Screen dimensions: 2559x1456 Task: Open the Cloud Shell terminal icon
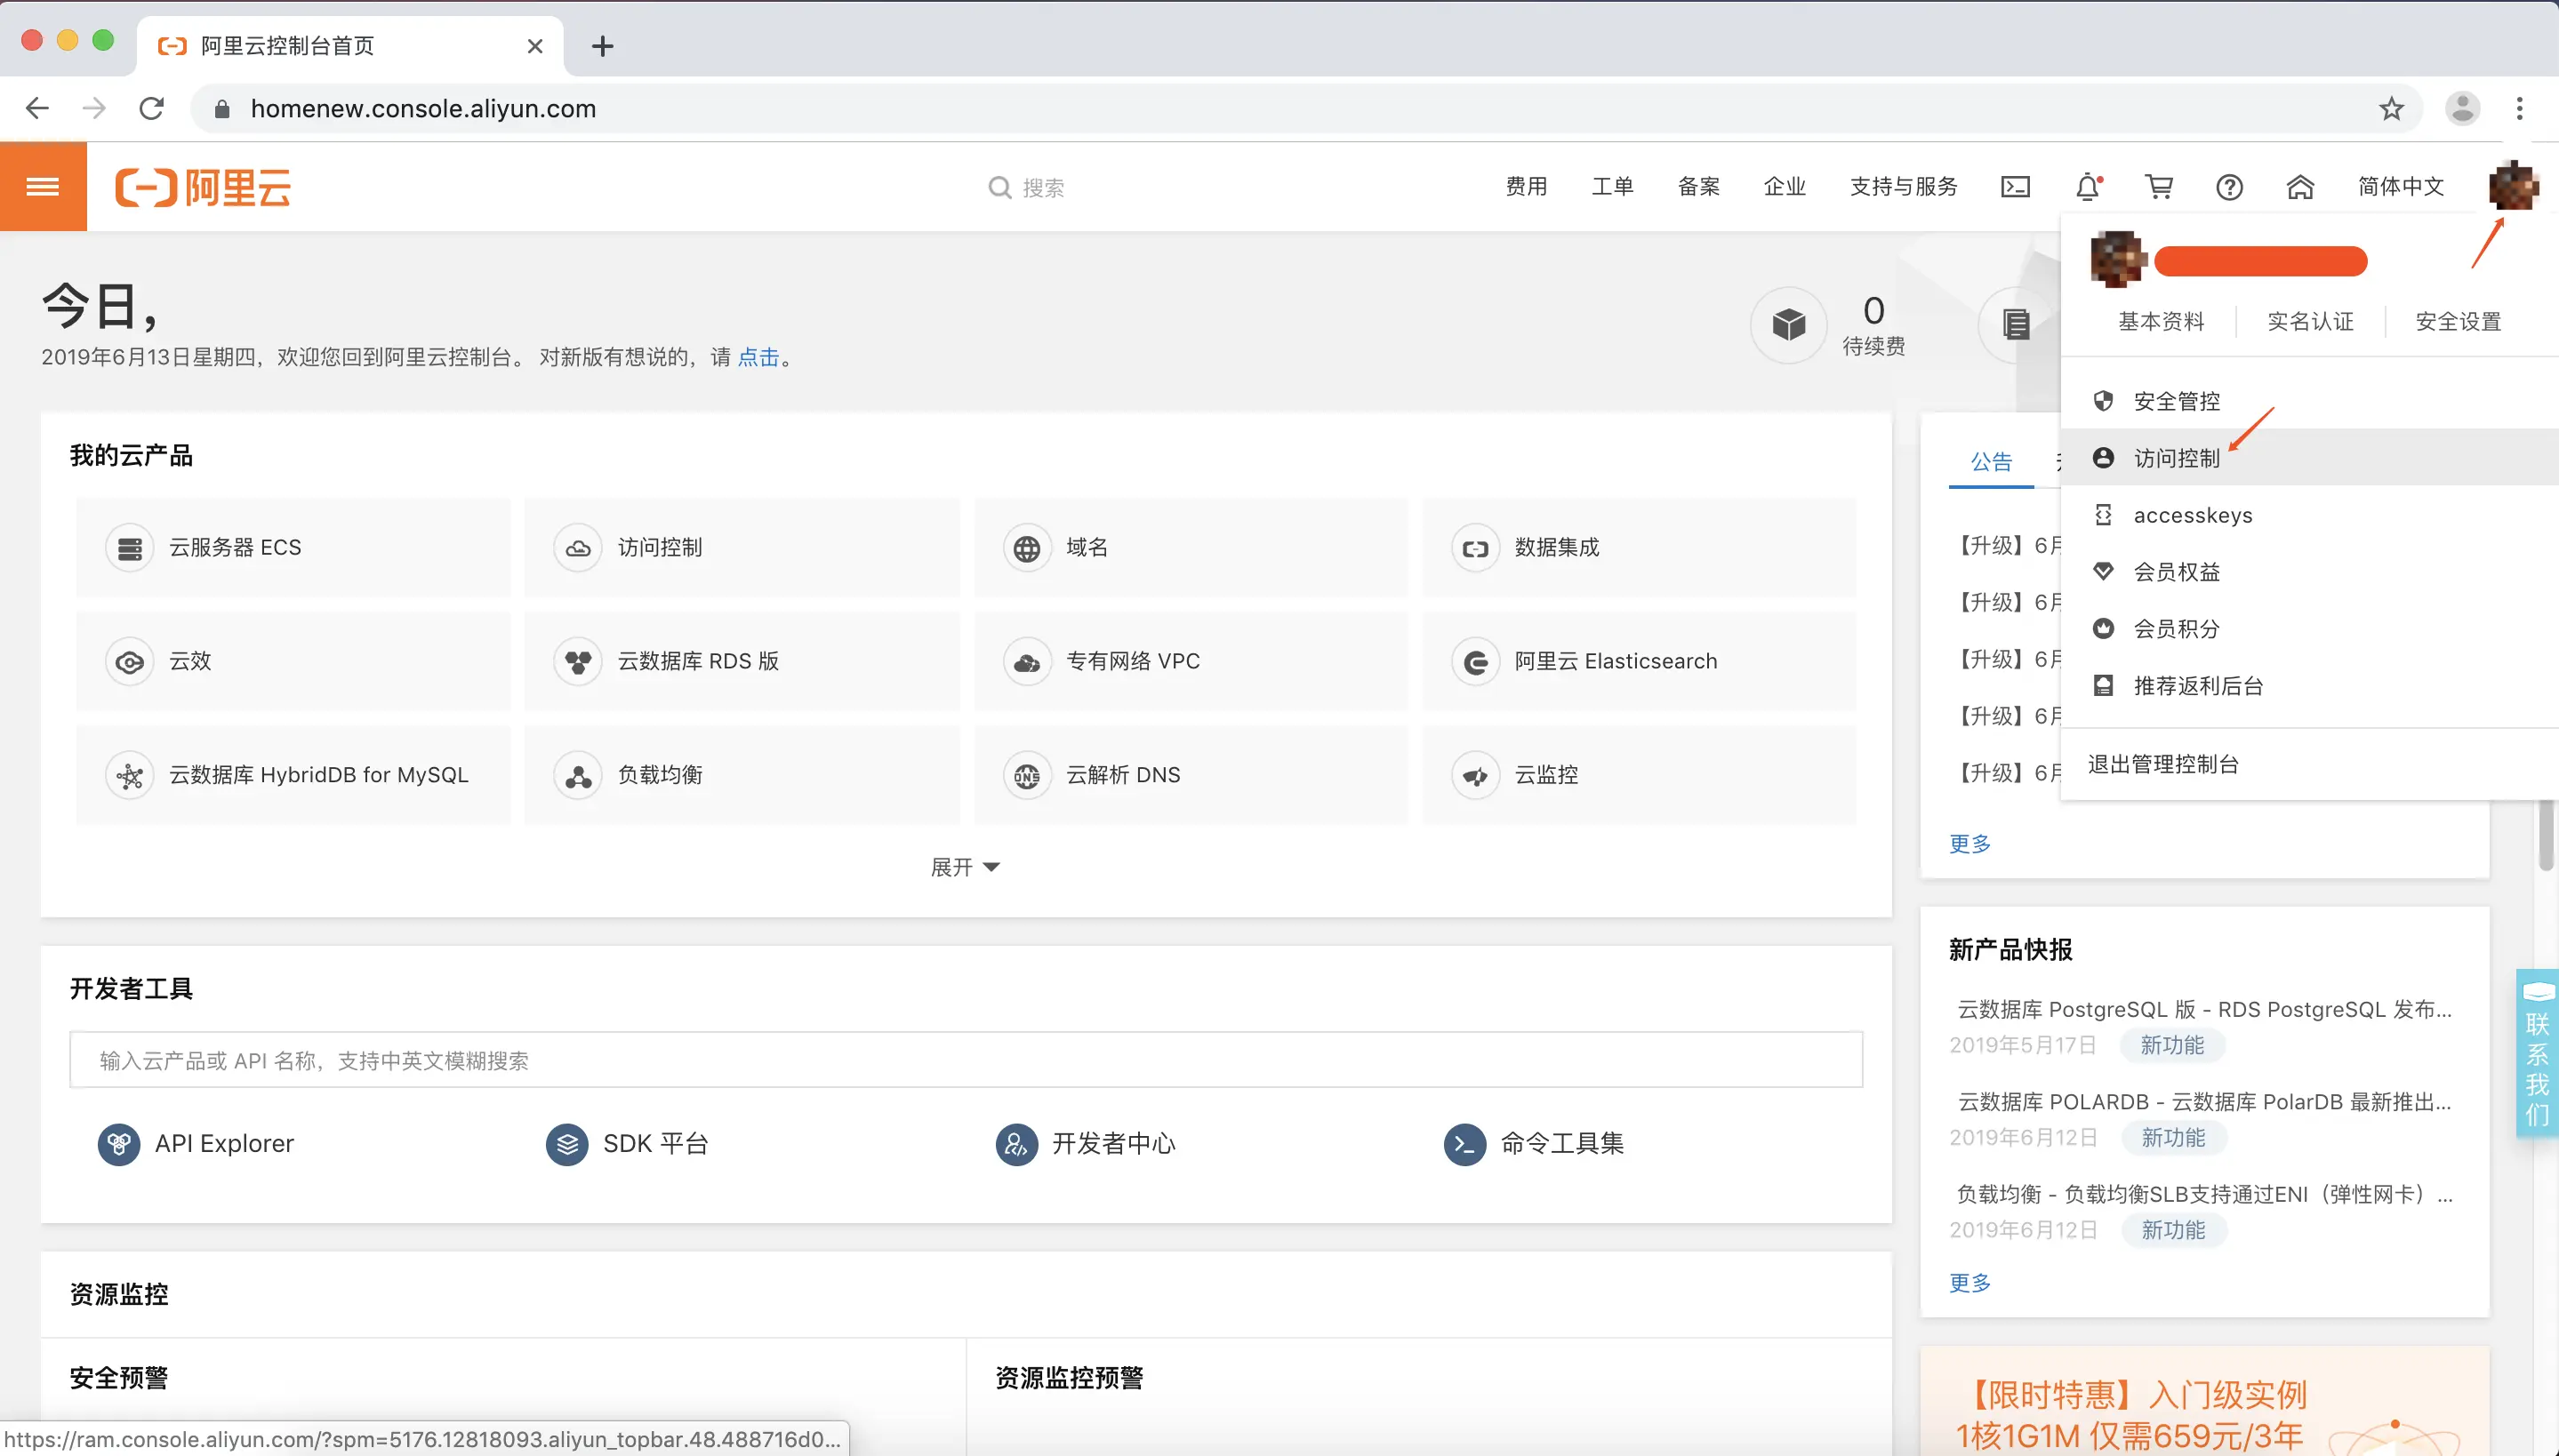(x=2014, y=187)
